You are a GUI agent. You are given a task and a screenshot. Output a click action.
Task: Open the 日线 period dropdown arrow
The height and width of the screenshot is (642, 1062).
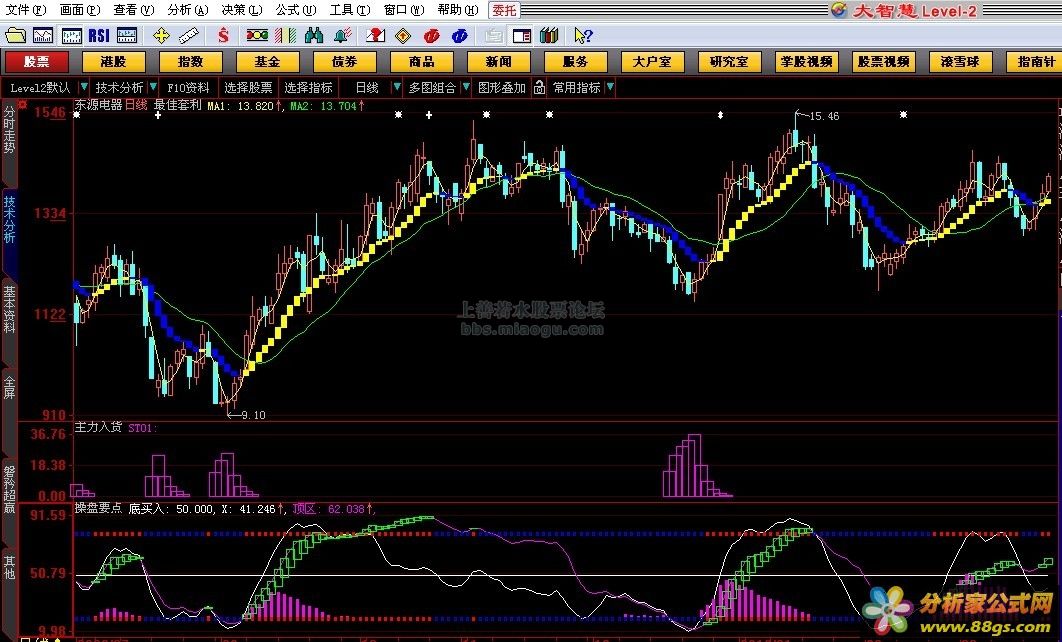click(x=395, y=87)
